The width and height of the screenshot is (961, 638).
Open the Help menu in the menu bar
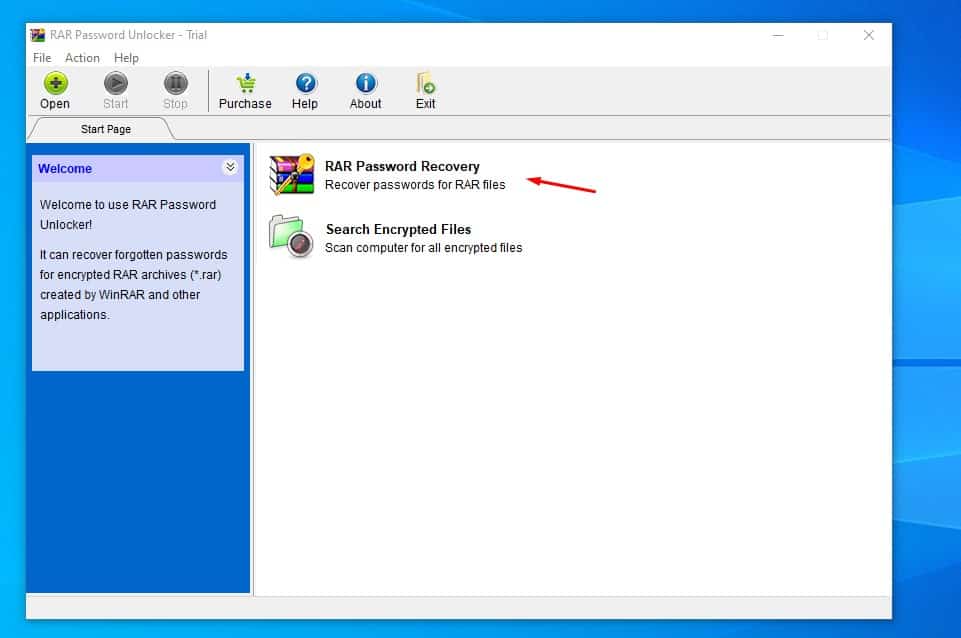[x=126, y=58]
